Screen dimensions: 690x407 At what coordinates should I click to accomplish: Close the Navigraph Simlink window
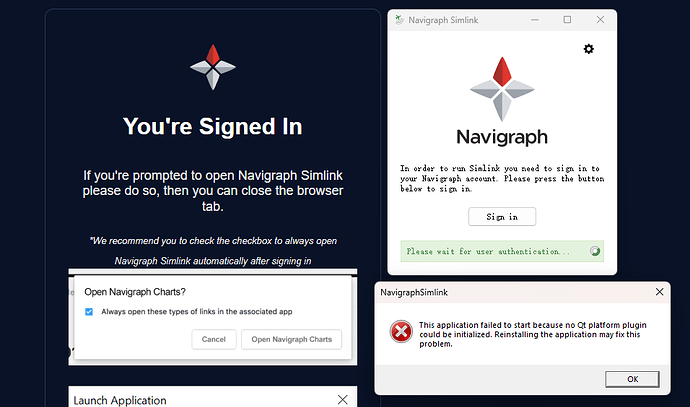coord(600,20)
